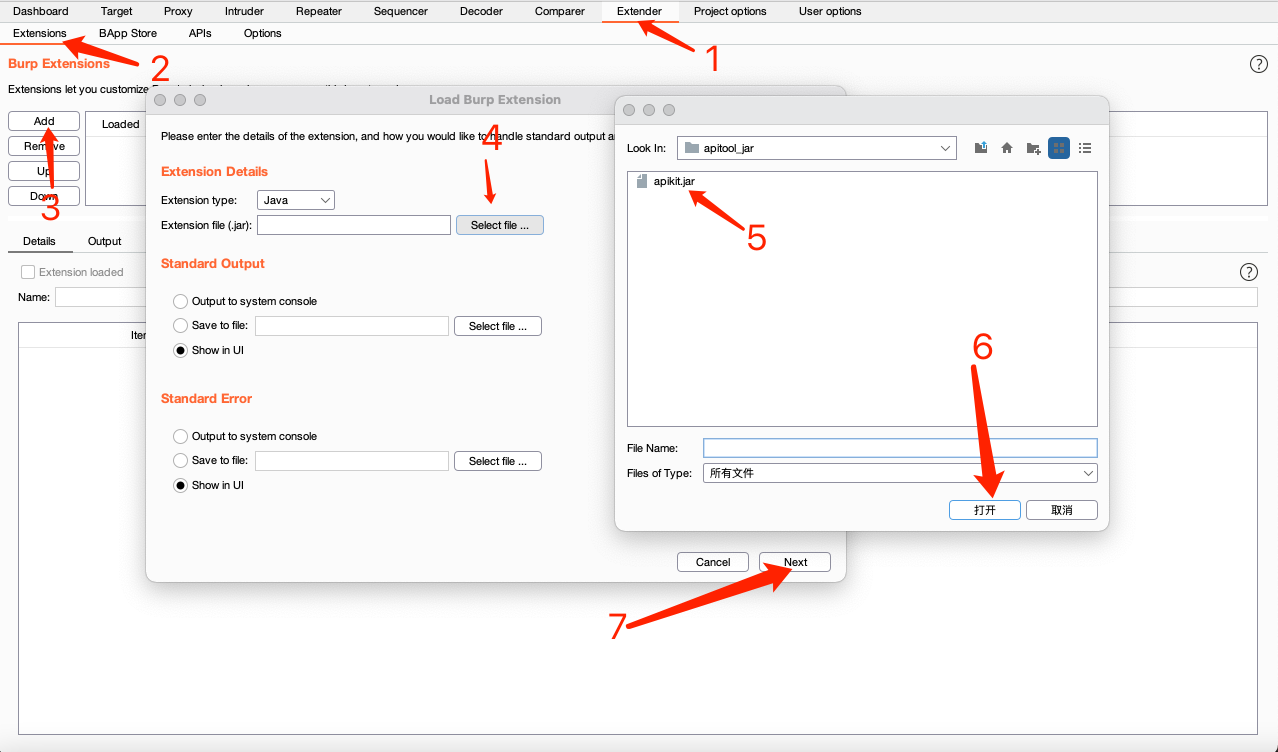
Task: Open the Repeater tab
Action: pos(319,11)
